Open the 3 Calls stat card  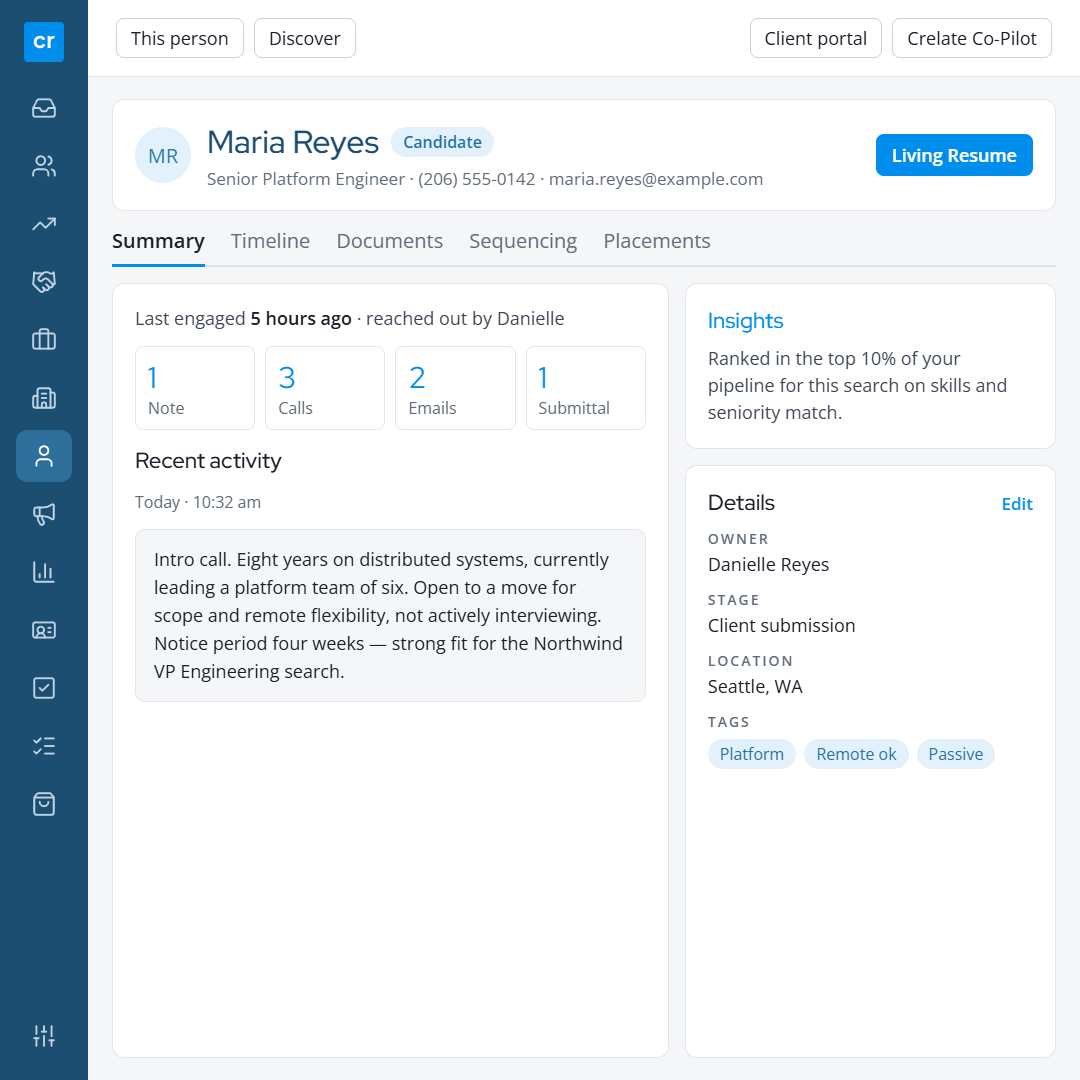click(x=325, y=388)
